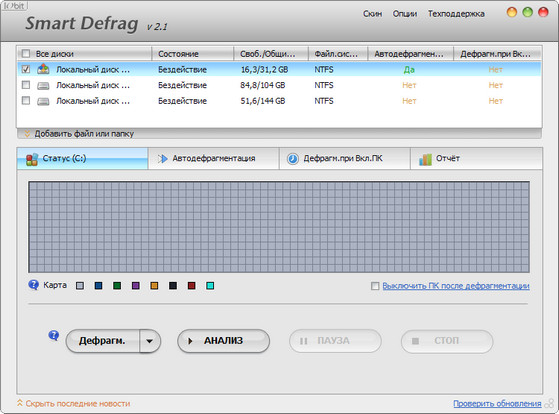The image size is (559, 414).
Task: Click the share icon near Проверить обновления
Action: coord(549,403)
